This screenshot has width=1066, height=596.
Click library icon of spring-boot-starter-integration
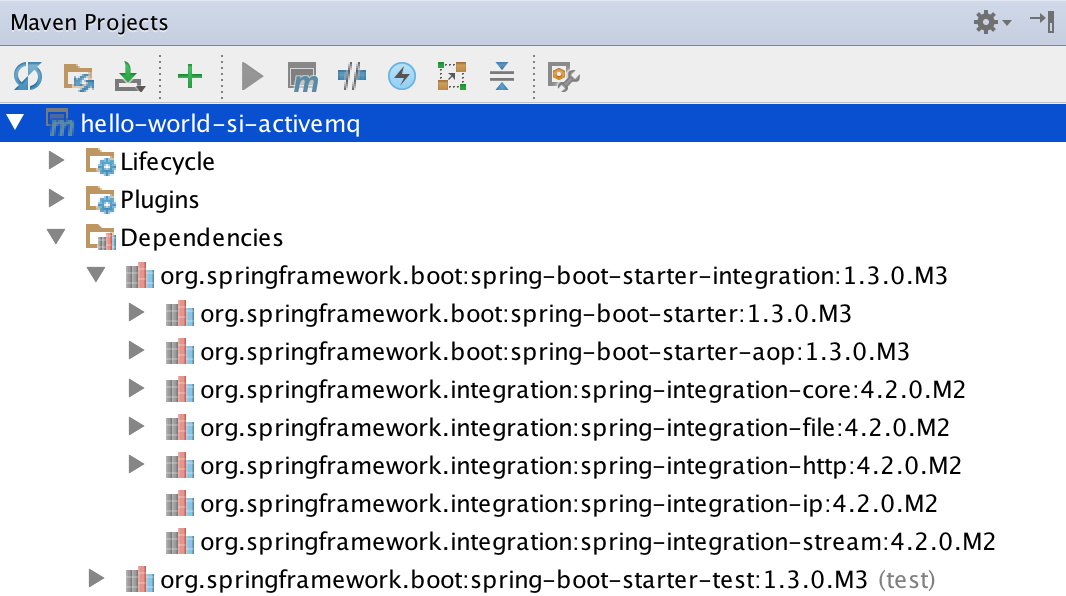[140, 275]
